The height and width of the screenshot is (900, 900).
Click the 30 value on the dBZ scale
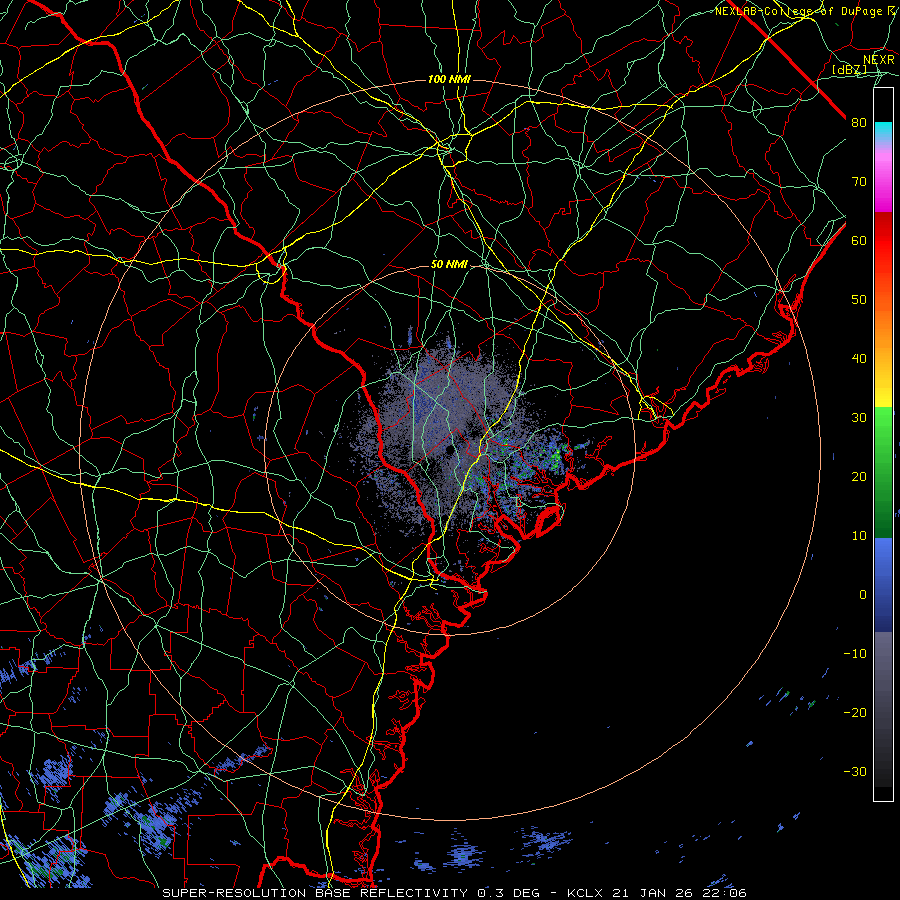point(859,417)
